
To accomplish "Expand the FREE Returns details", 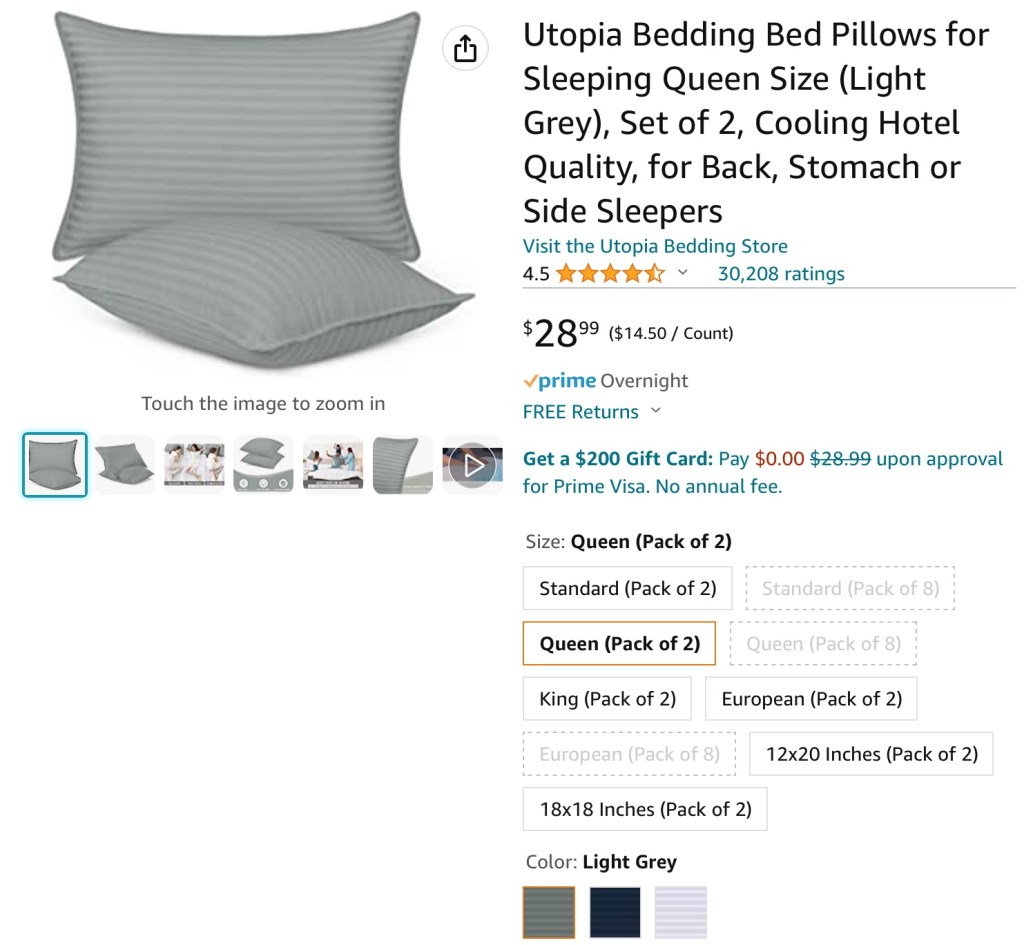I will click(x=656, y=411).
